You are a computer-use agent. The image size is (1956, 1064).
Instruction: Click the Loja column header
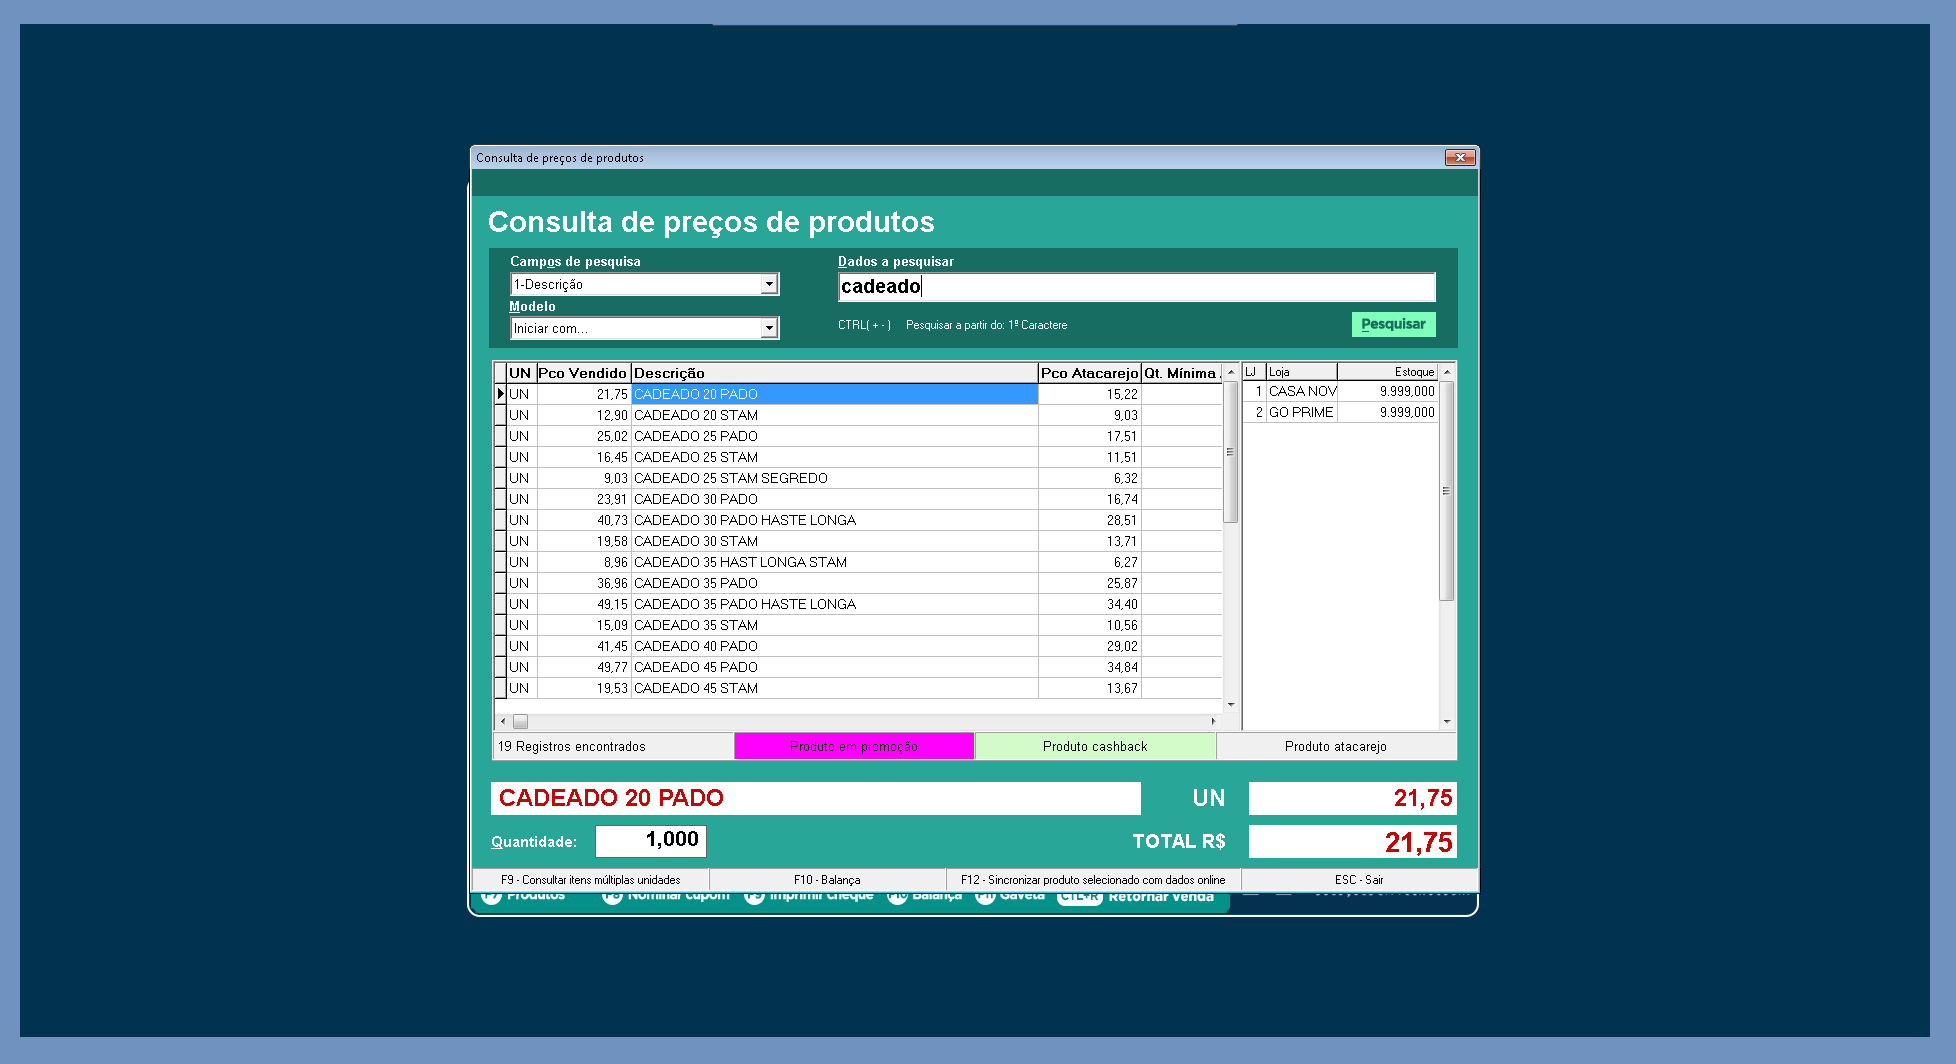point(1301,371)
